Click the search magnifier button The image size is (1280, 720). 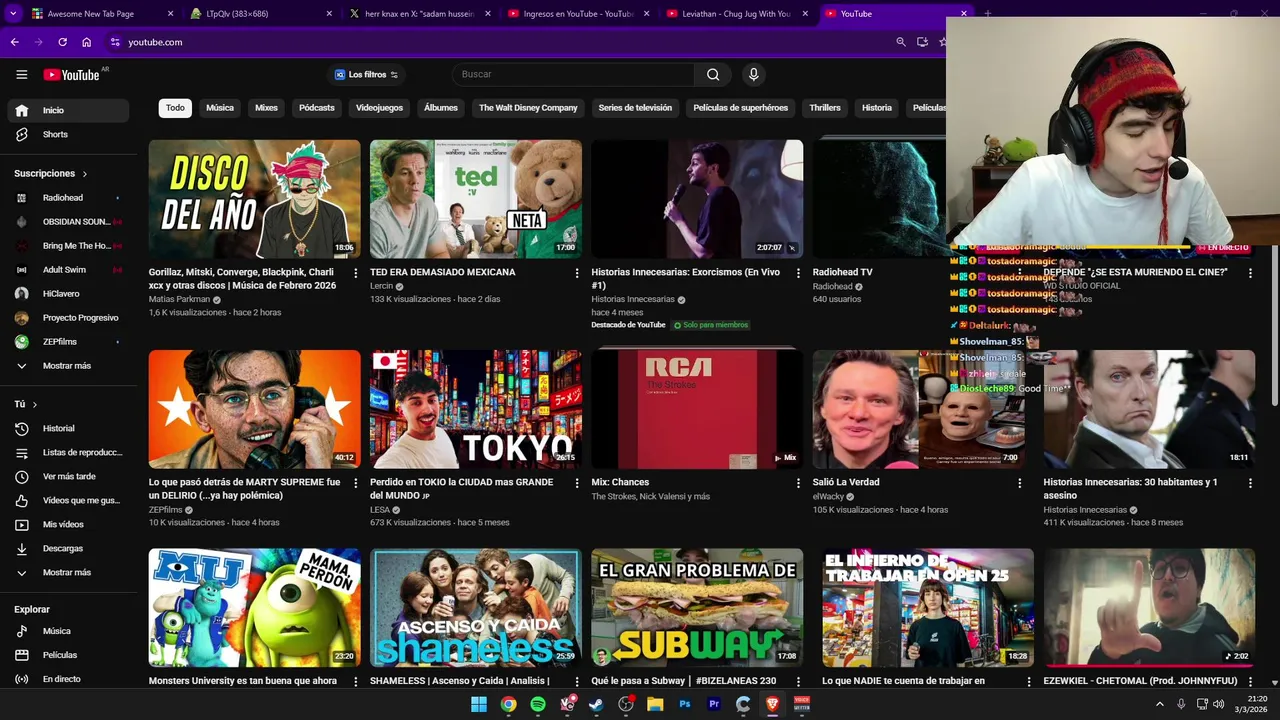pos(713,74)
